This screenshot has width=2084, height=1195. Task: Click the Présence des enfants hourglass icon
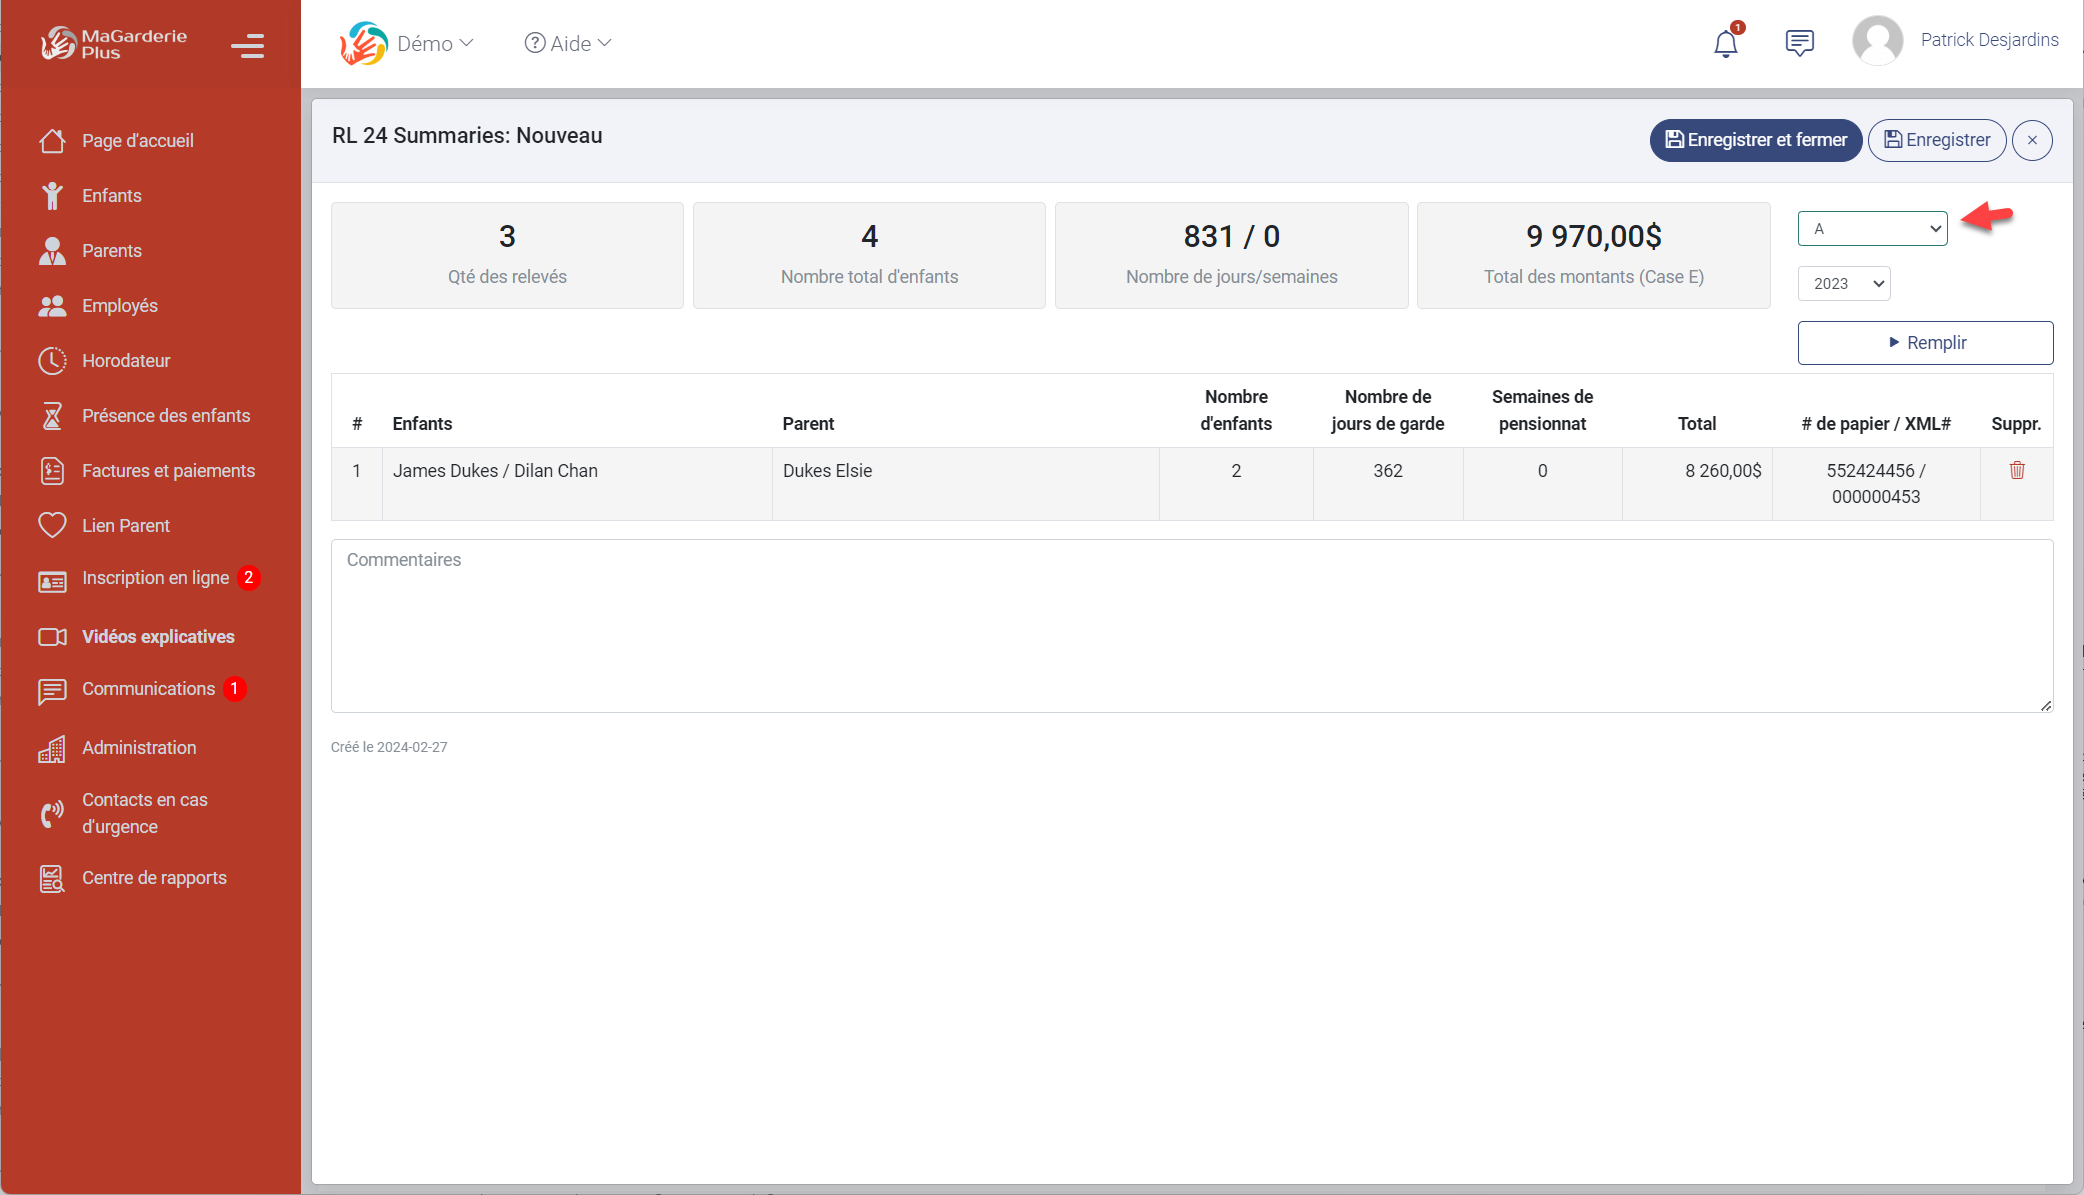click(52, 416)
